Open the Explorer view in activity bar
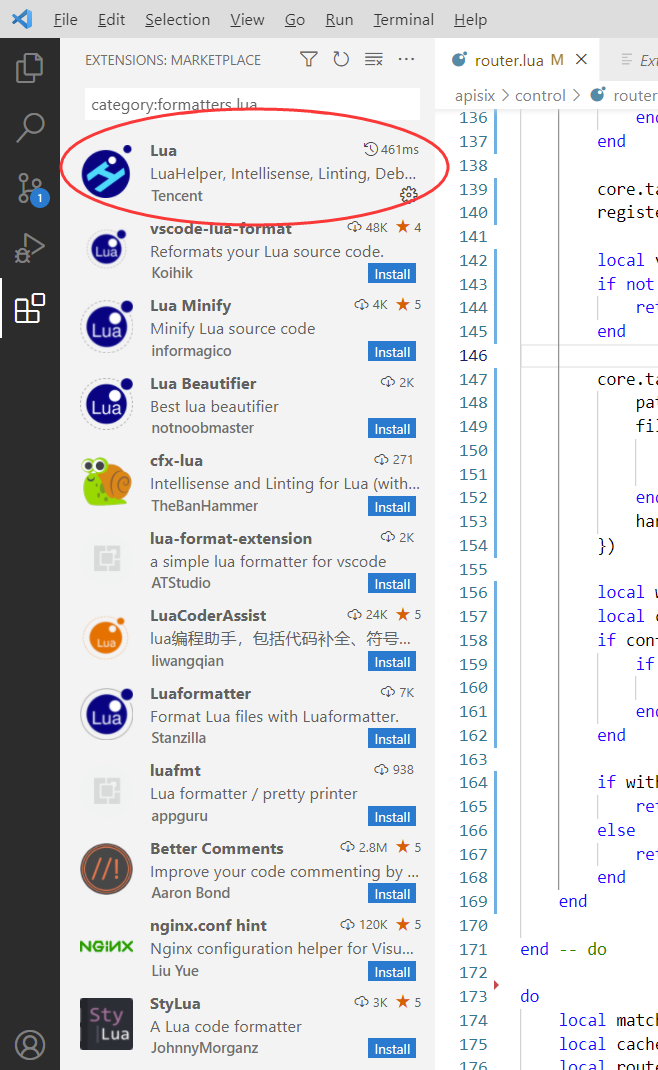The height and width of the screenshot is (1070, 658). pyautogui.click(x=29, y=68)
